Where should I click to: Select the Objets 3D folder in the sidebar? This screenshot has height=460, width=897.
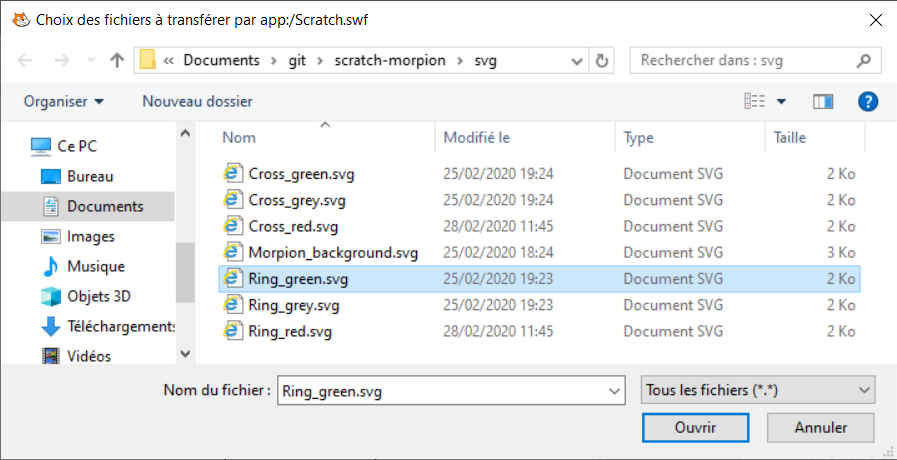pyautogui.click(x=98, y=297)
